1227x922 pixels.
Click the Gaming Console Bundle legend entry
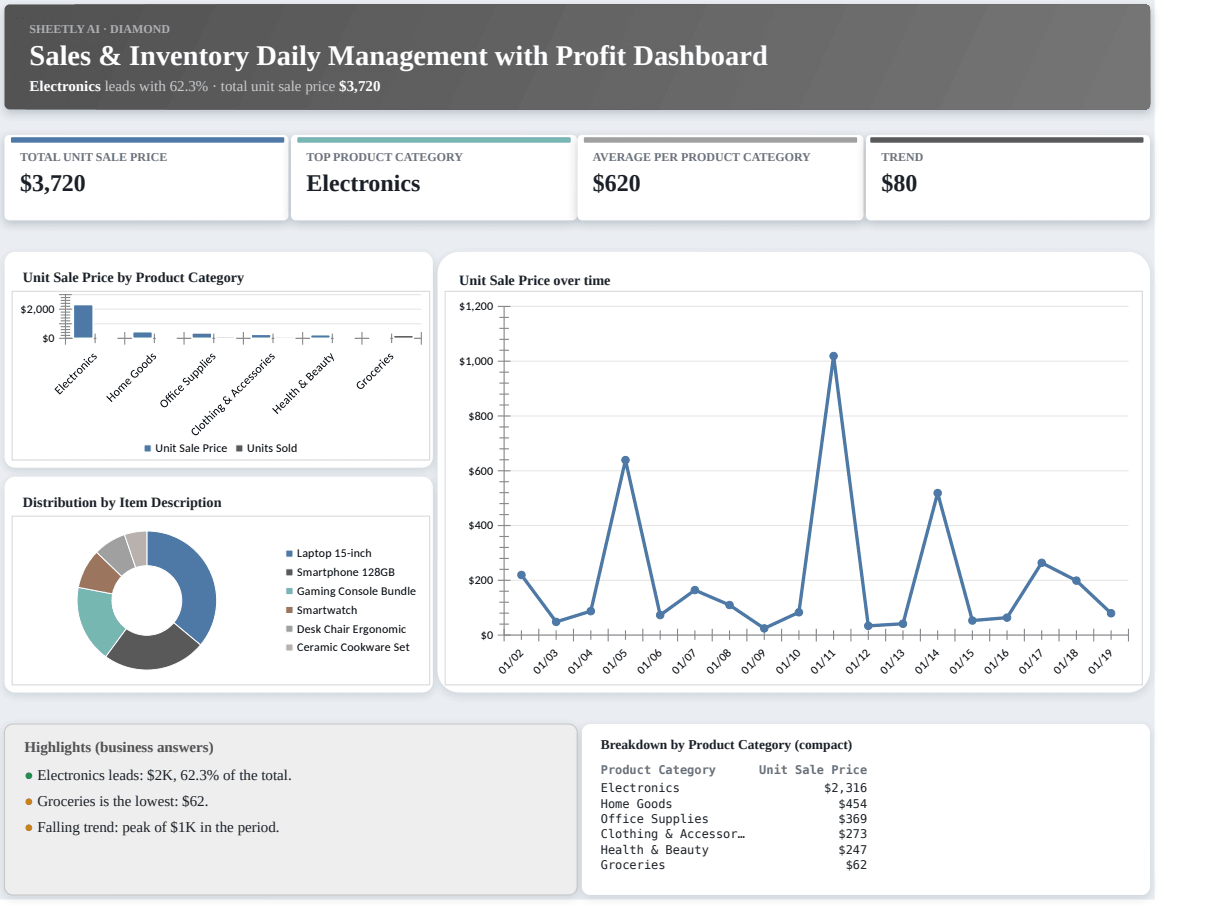(351, 591)
